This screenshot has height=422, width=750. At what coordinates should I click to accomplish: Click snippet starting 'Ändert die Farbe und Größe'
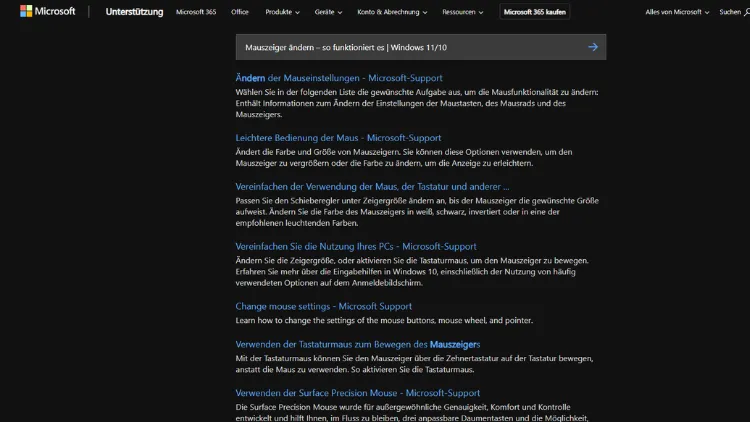click(404, 157)
